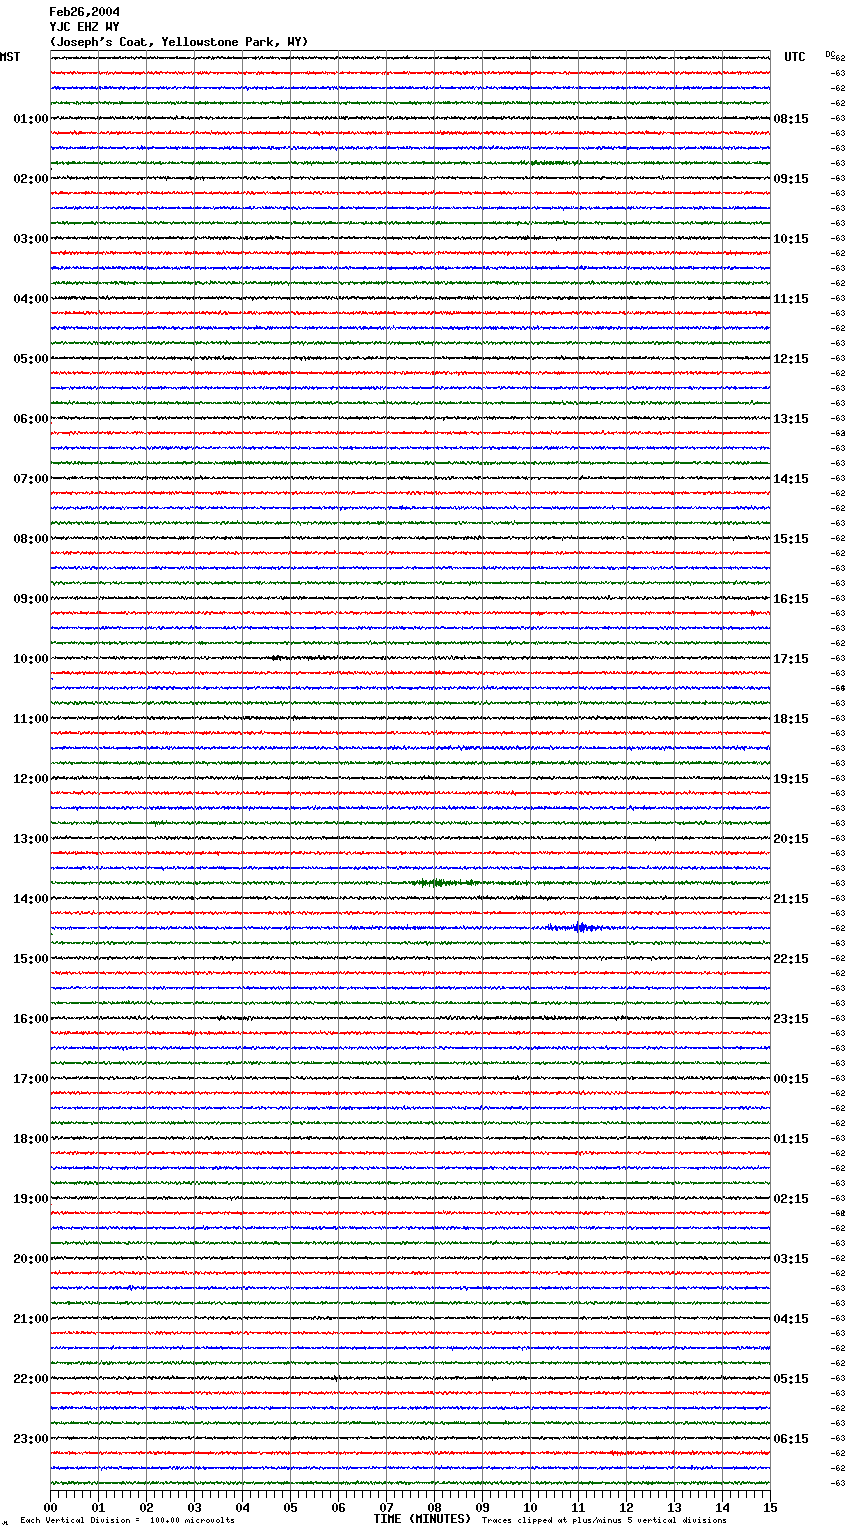Viewport: 850px width, 1534px height.
Task: Click the 21:15 UTC time label
Action: [x=791, y=899]
